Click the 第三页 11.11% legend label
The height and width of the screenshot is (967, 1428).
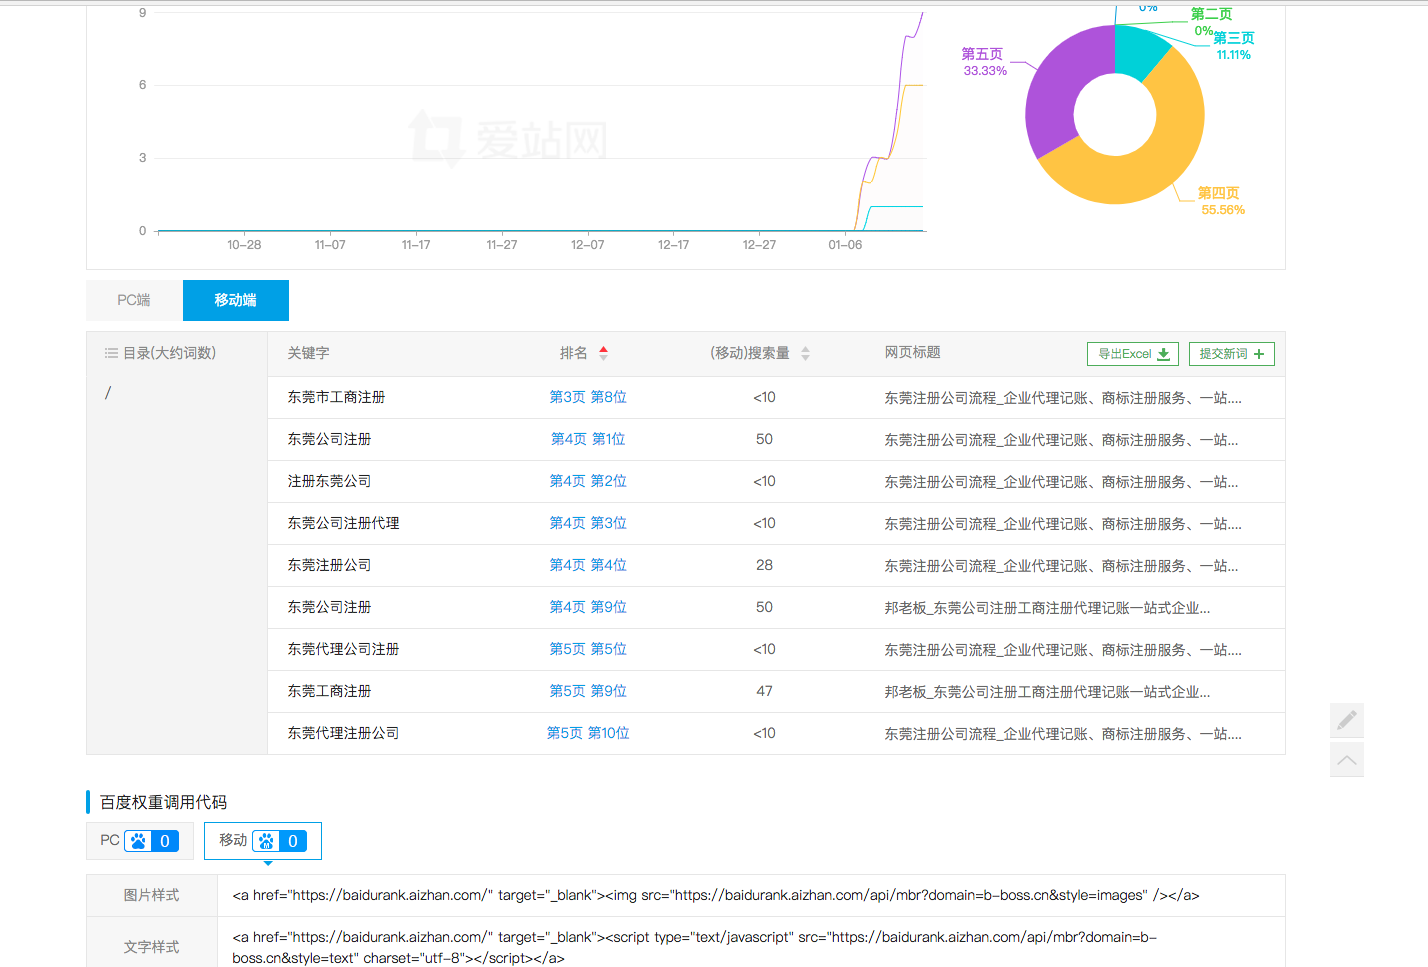click(x=1233, y=46)
